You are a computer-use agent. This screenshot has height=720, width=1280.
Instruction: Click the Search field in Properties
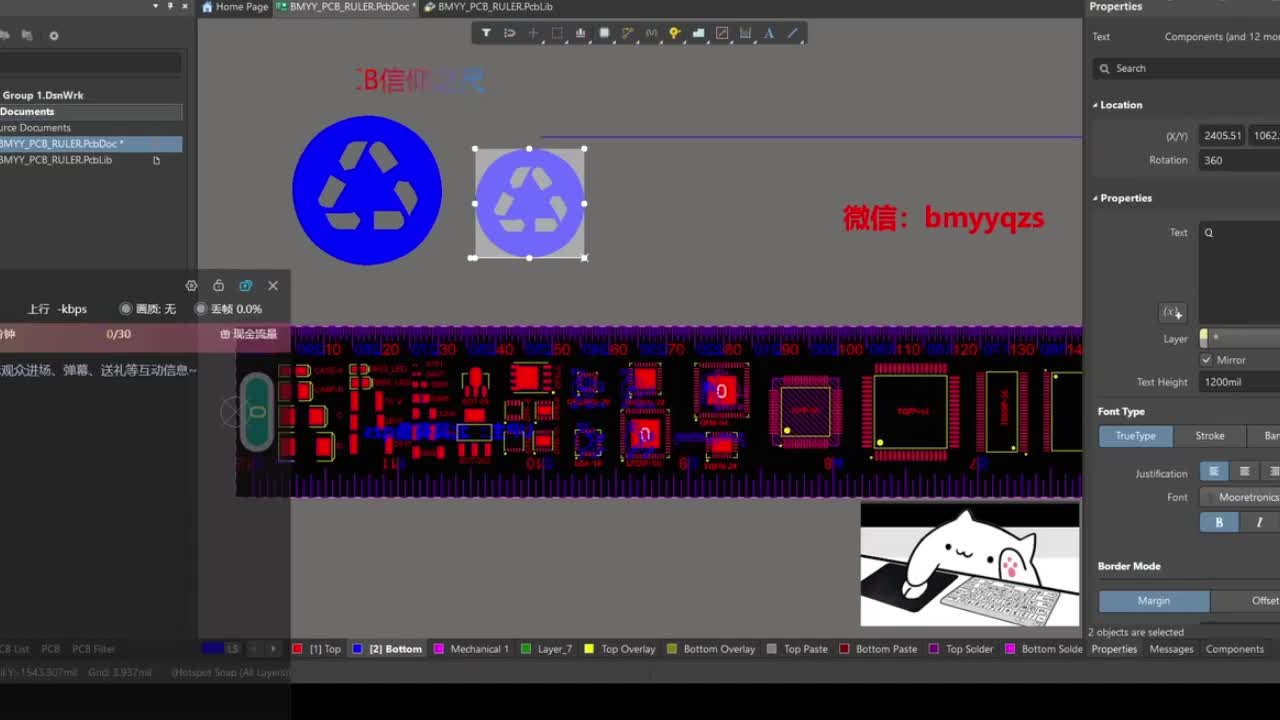(x=1187, y=68)
